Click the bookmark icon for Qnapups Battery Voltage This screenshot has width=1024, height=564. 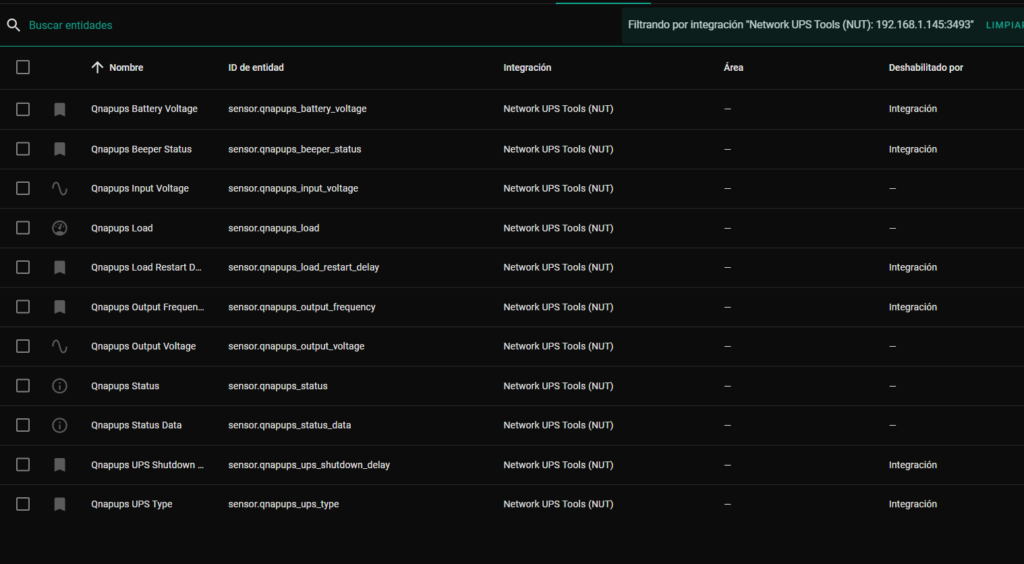60,109
